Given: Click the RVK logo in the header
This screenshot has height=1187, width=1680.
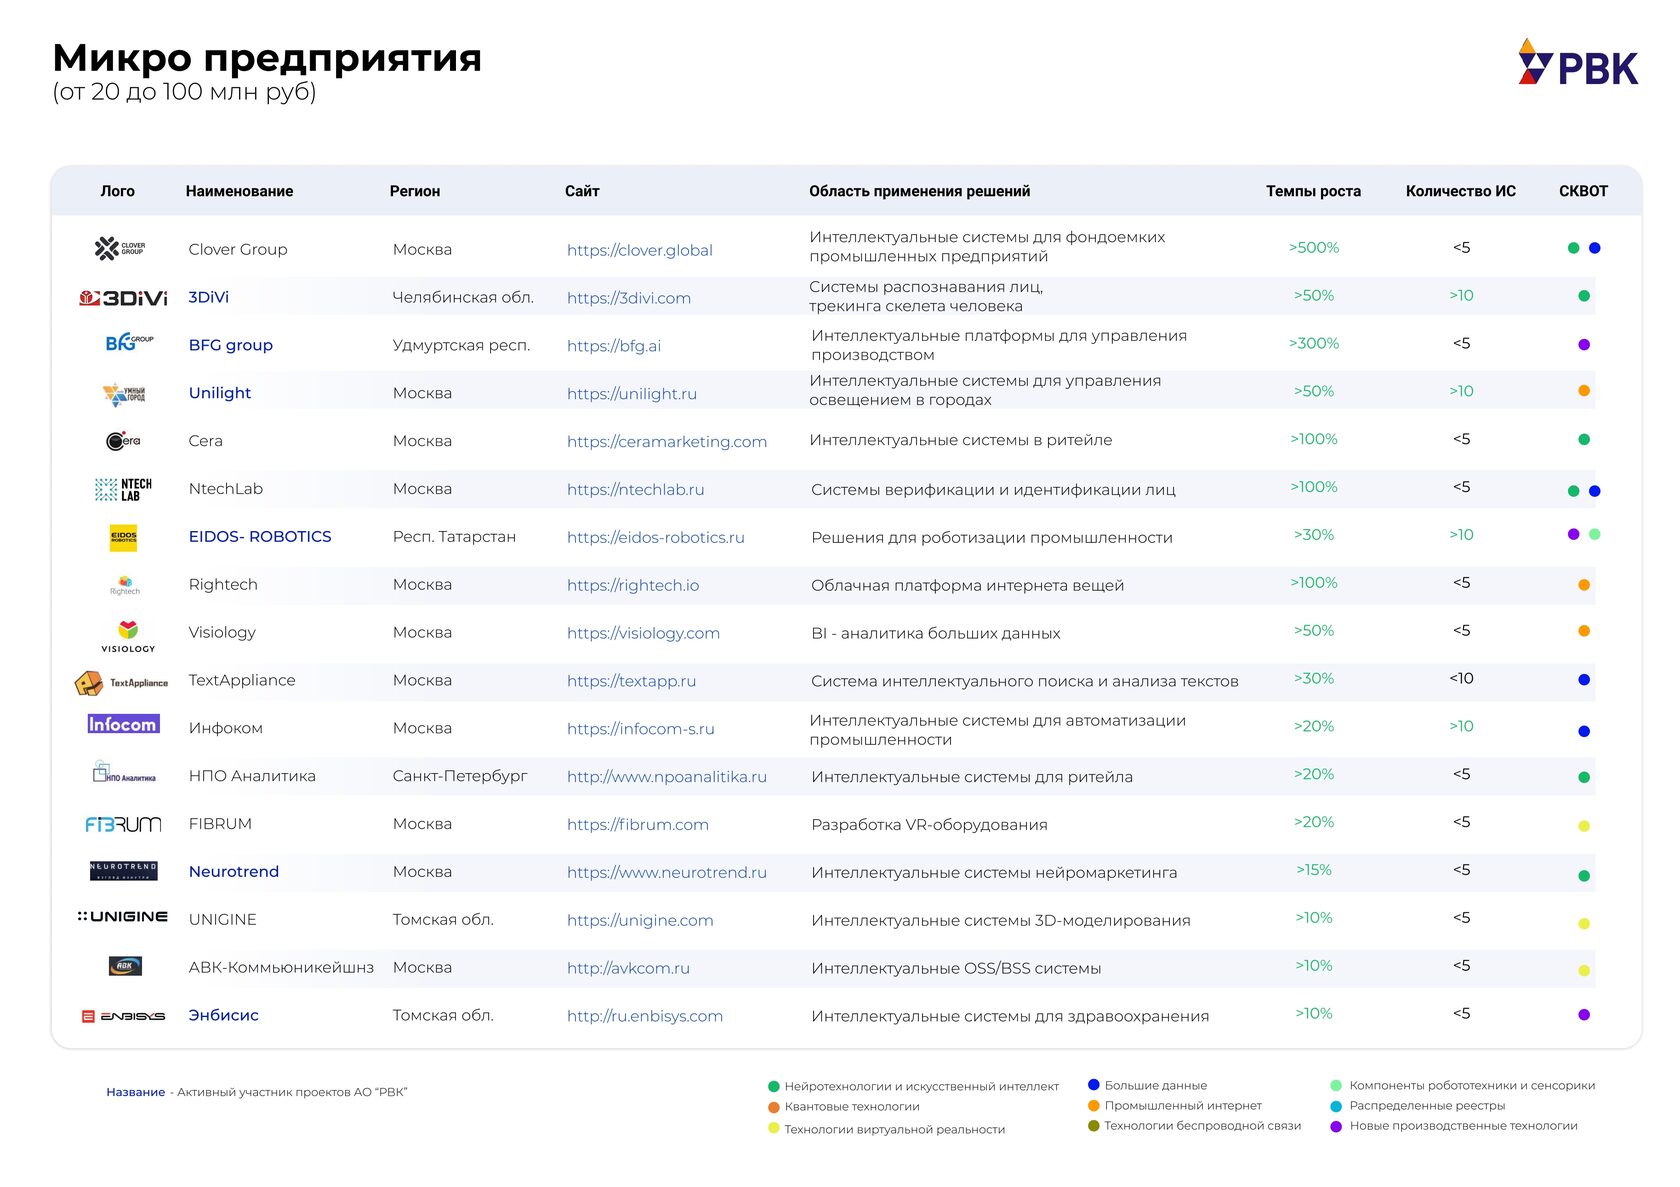Looking at the screenshot, I should coord(1578,64).
